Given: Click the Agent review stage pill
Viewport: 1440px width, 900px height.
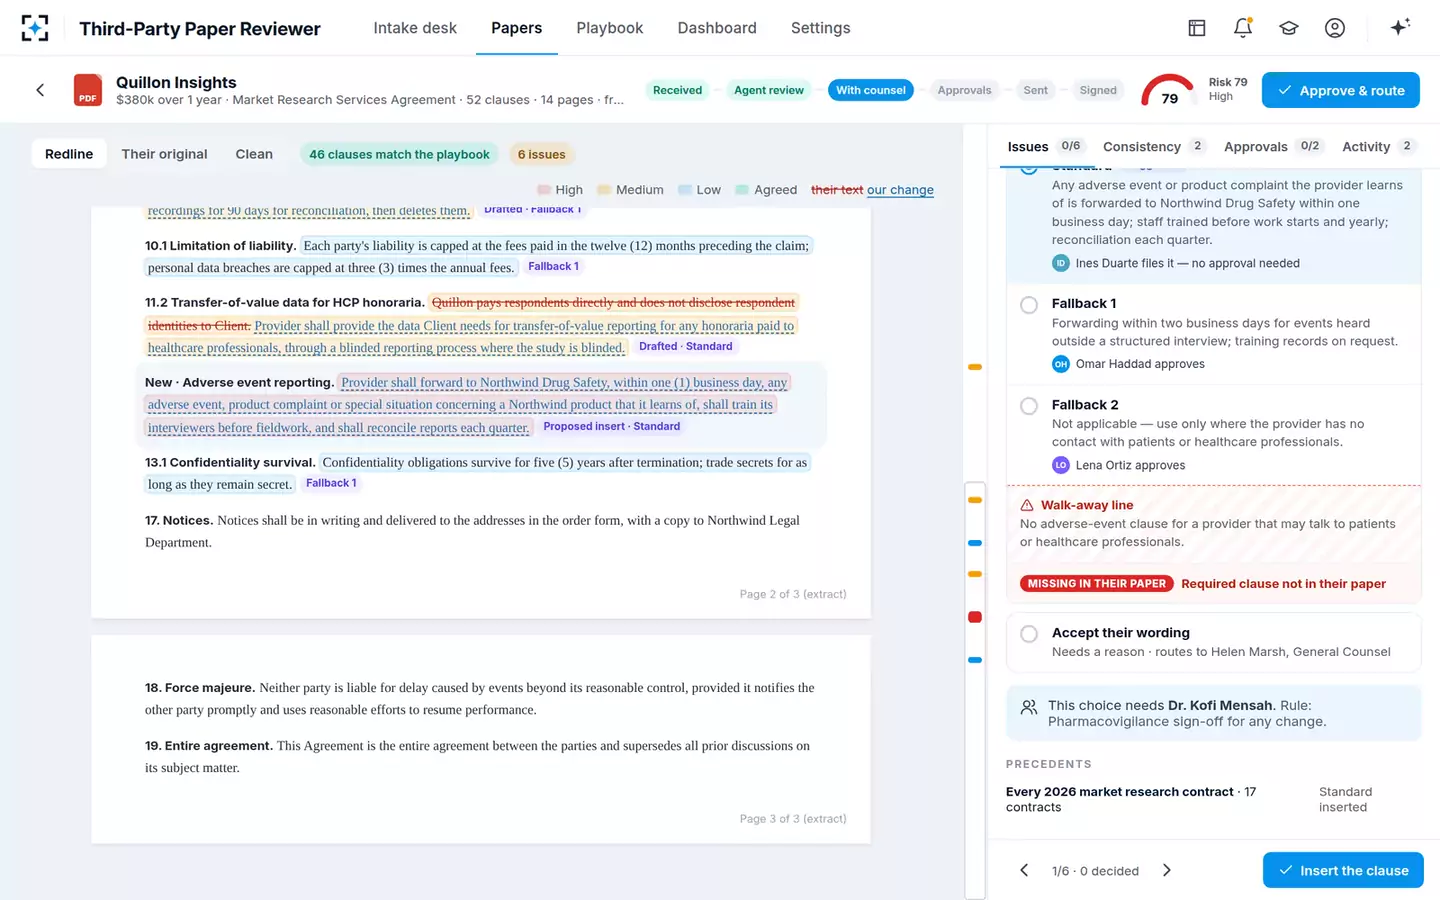Looking at the screenshot, I should point(769,90).
